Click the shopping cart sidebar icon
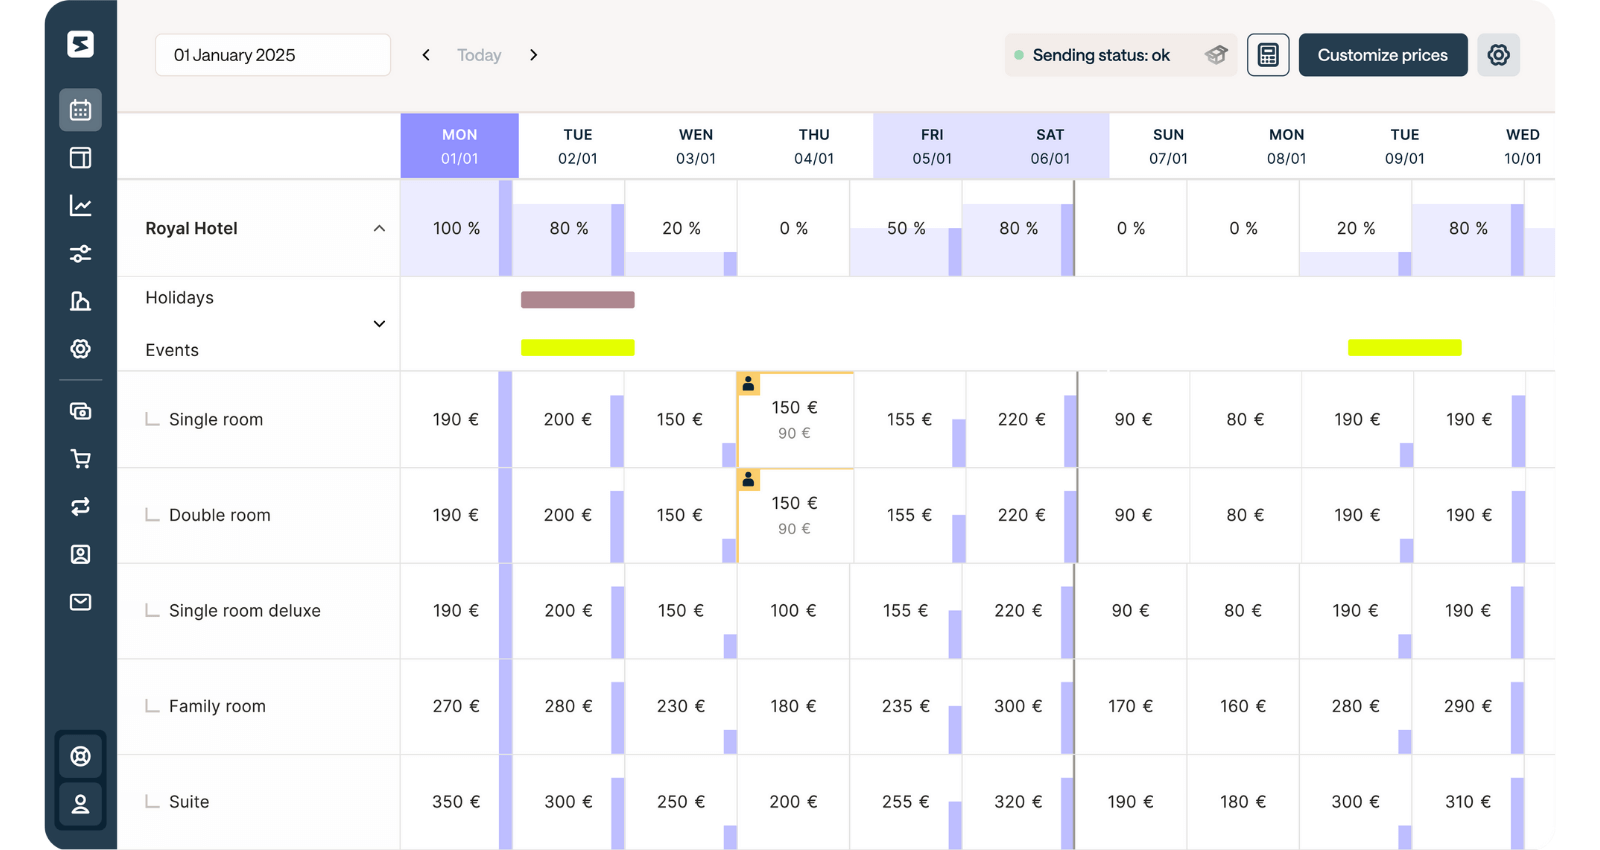 [80, 459]
